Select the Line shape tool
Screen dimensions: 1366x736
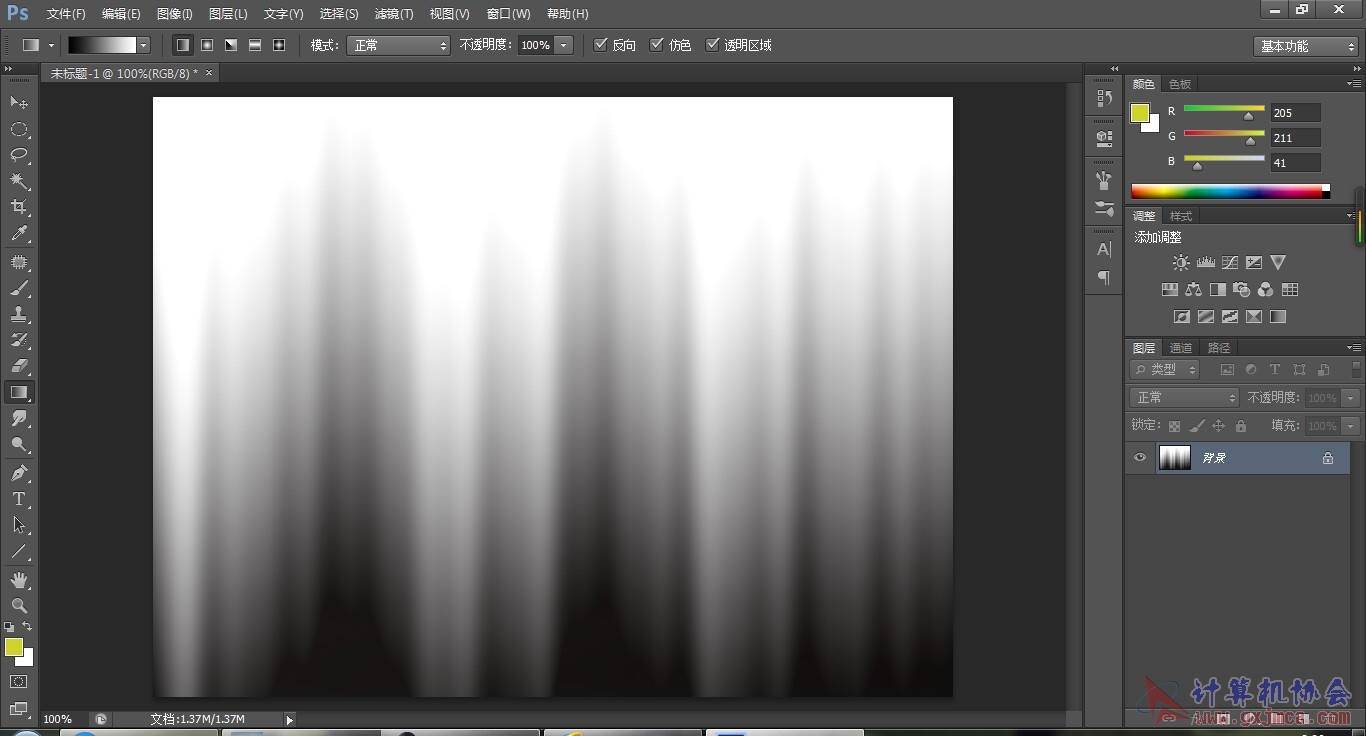(19, 551)
